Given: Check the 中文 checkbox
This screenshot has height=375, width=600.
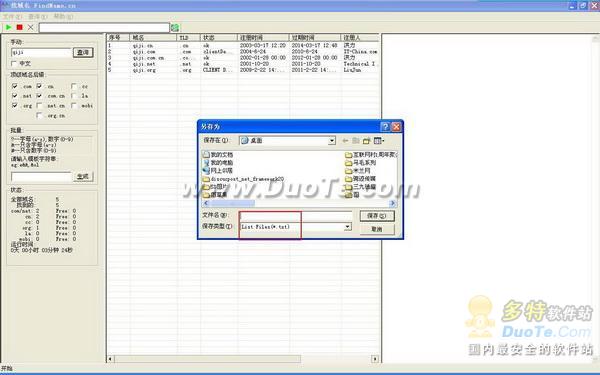Looking at the screenshot, I should click(x=14, y=64).
